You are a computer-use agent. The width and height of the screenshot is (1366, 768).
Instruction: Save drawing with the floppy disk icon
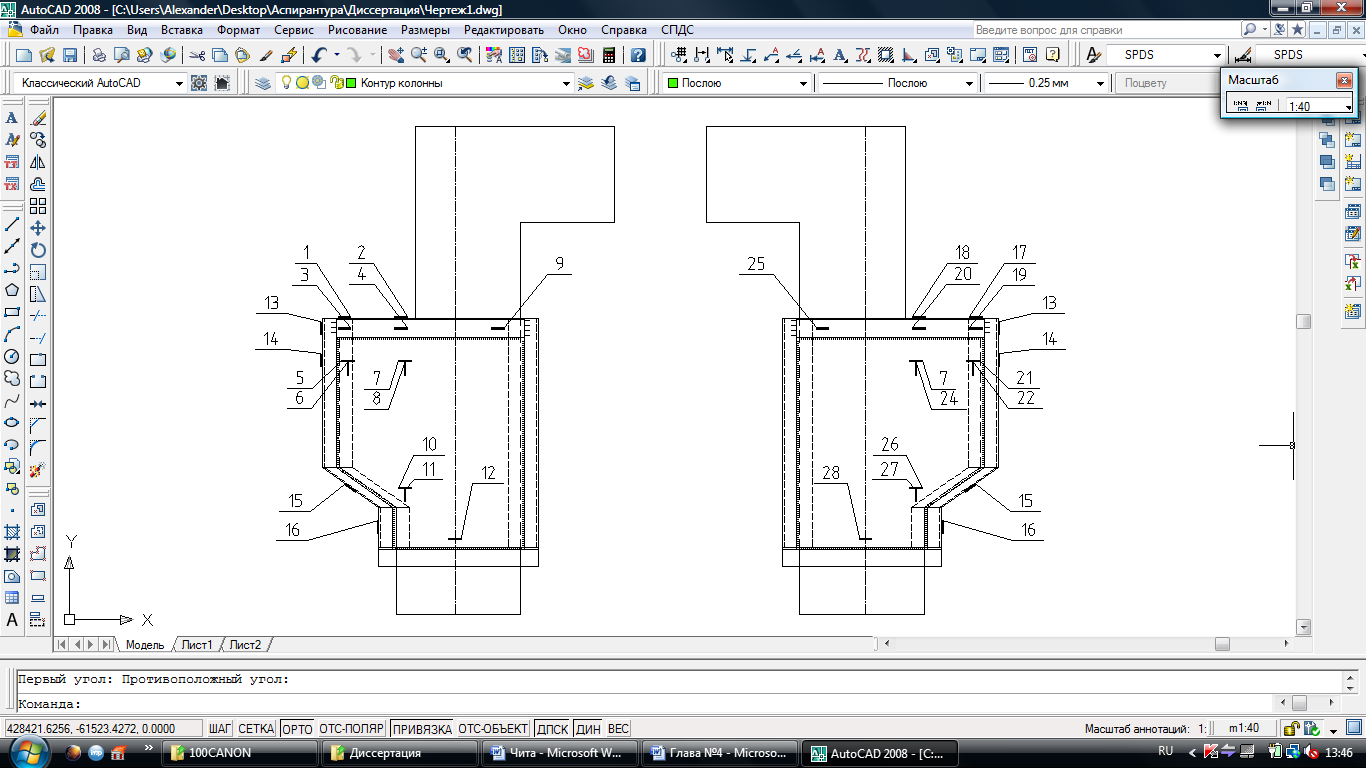pos(70,55)
